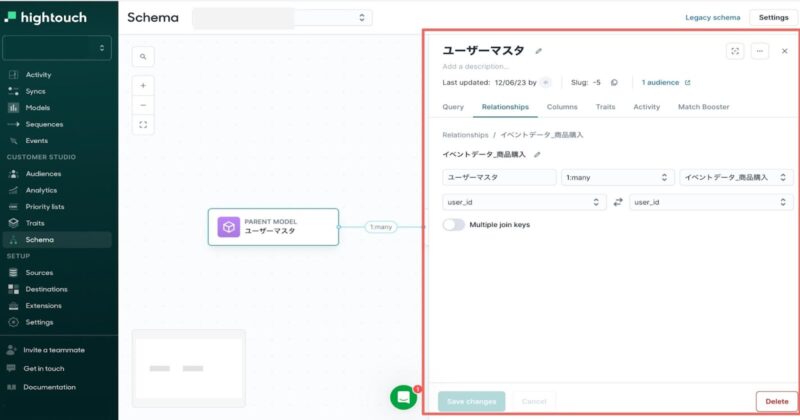Click the purple parent model cube icon
This screenshot has width=800, height=420.
pyautogui.click(x=229, y=227)
